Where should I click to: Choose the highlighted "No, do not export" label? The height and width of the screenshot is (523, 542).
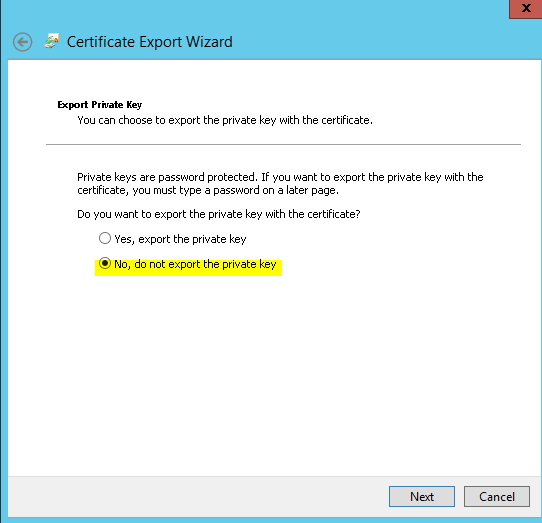(x=195, y=264)
